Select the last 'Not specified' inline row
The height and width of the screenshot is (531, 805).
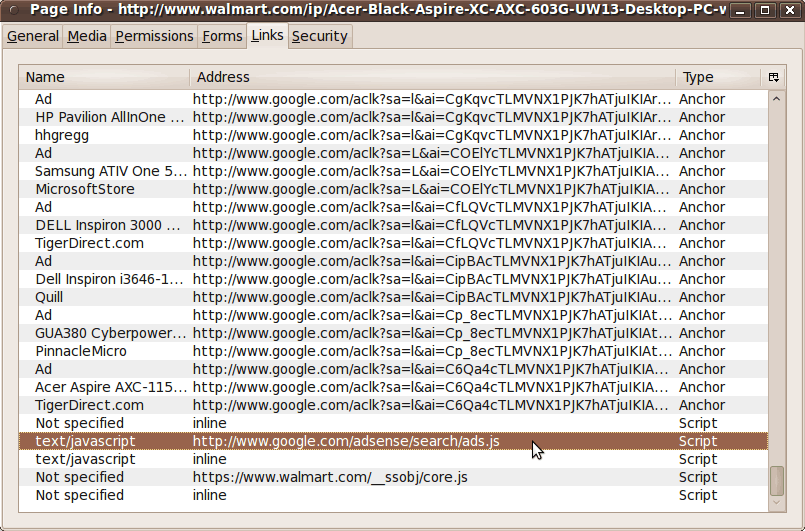click(393, 495)
